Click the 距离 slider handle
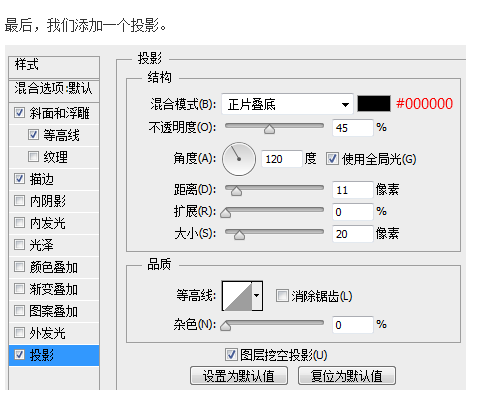 click(x=236, y=191)
